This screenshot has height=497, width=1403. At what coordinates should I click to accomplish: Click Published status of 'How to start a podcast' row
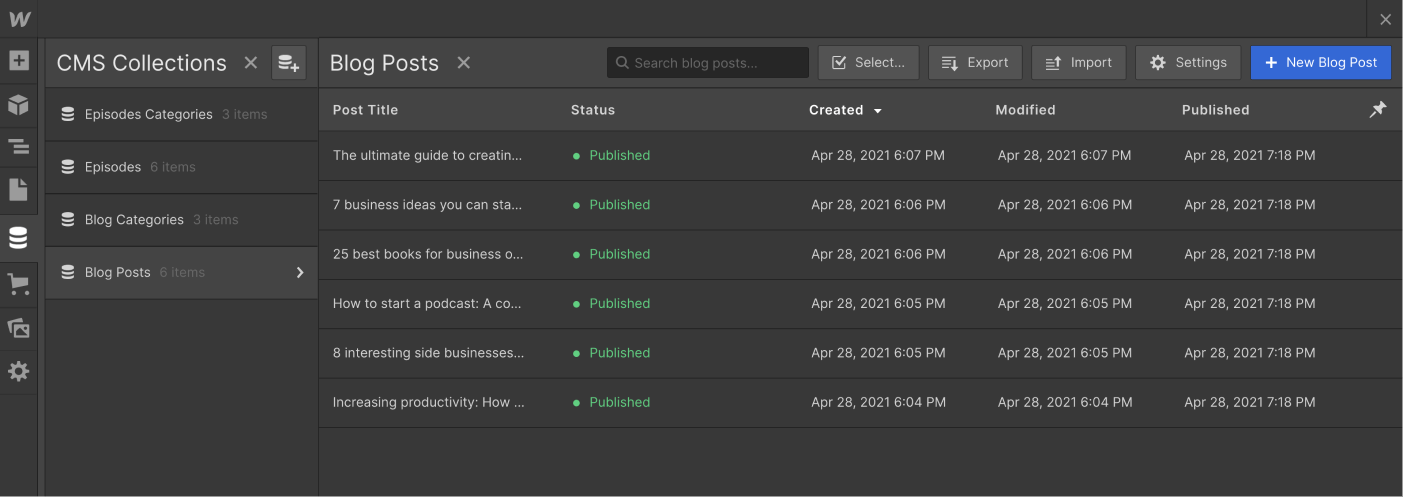point(611,303)
